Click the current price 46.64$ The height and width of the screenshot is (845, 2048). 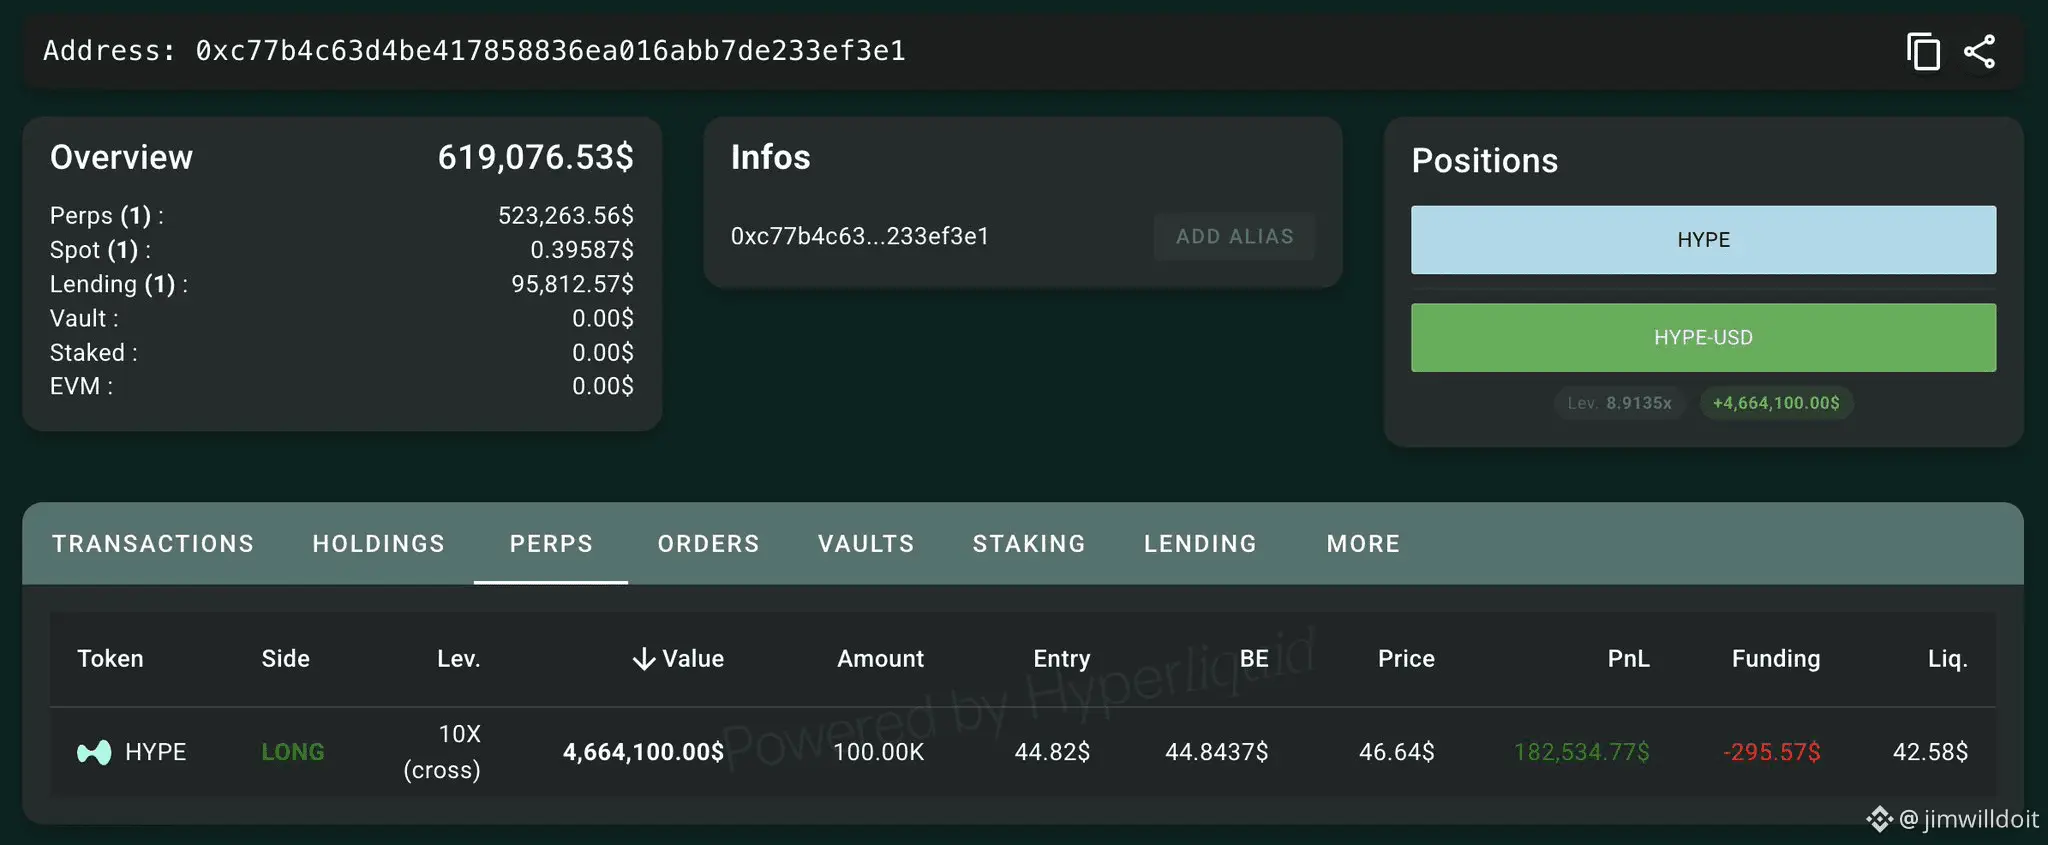[x=1397, y=752]
